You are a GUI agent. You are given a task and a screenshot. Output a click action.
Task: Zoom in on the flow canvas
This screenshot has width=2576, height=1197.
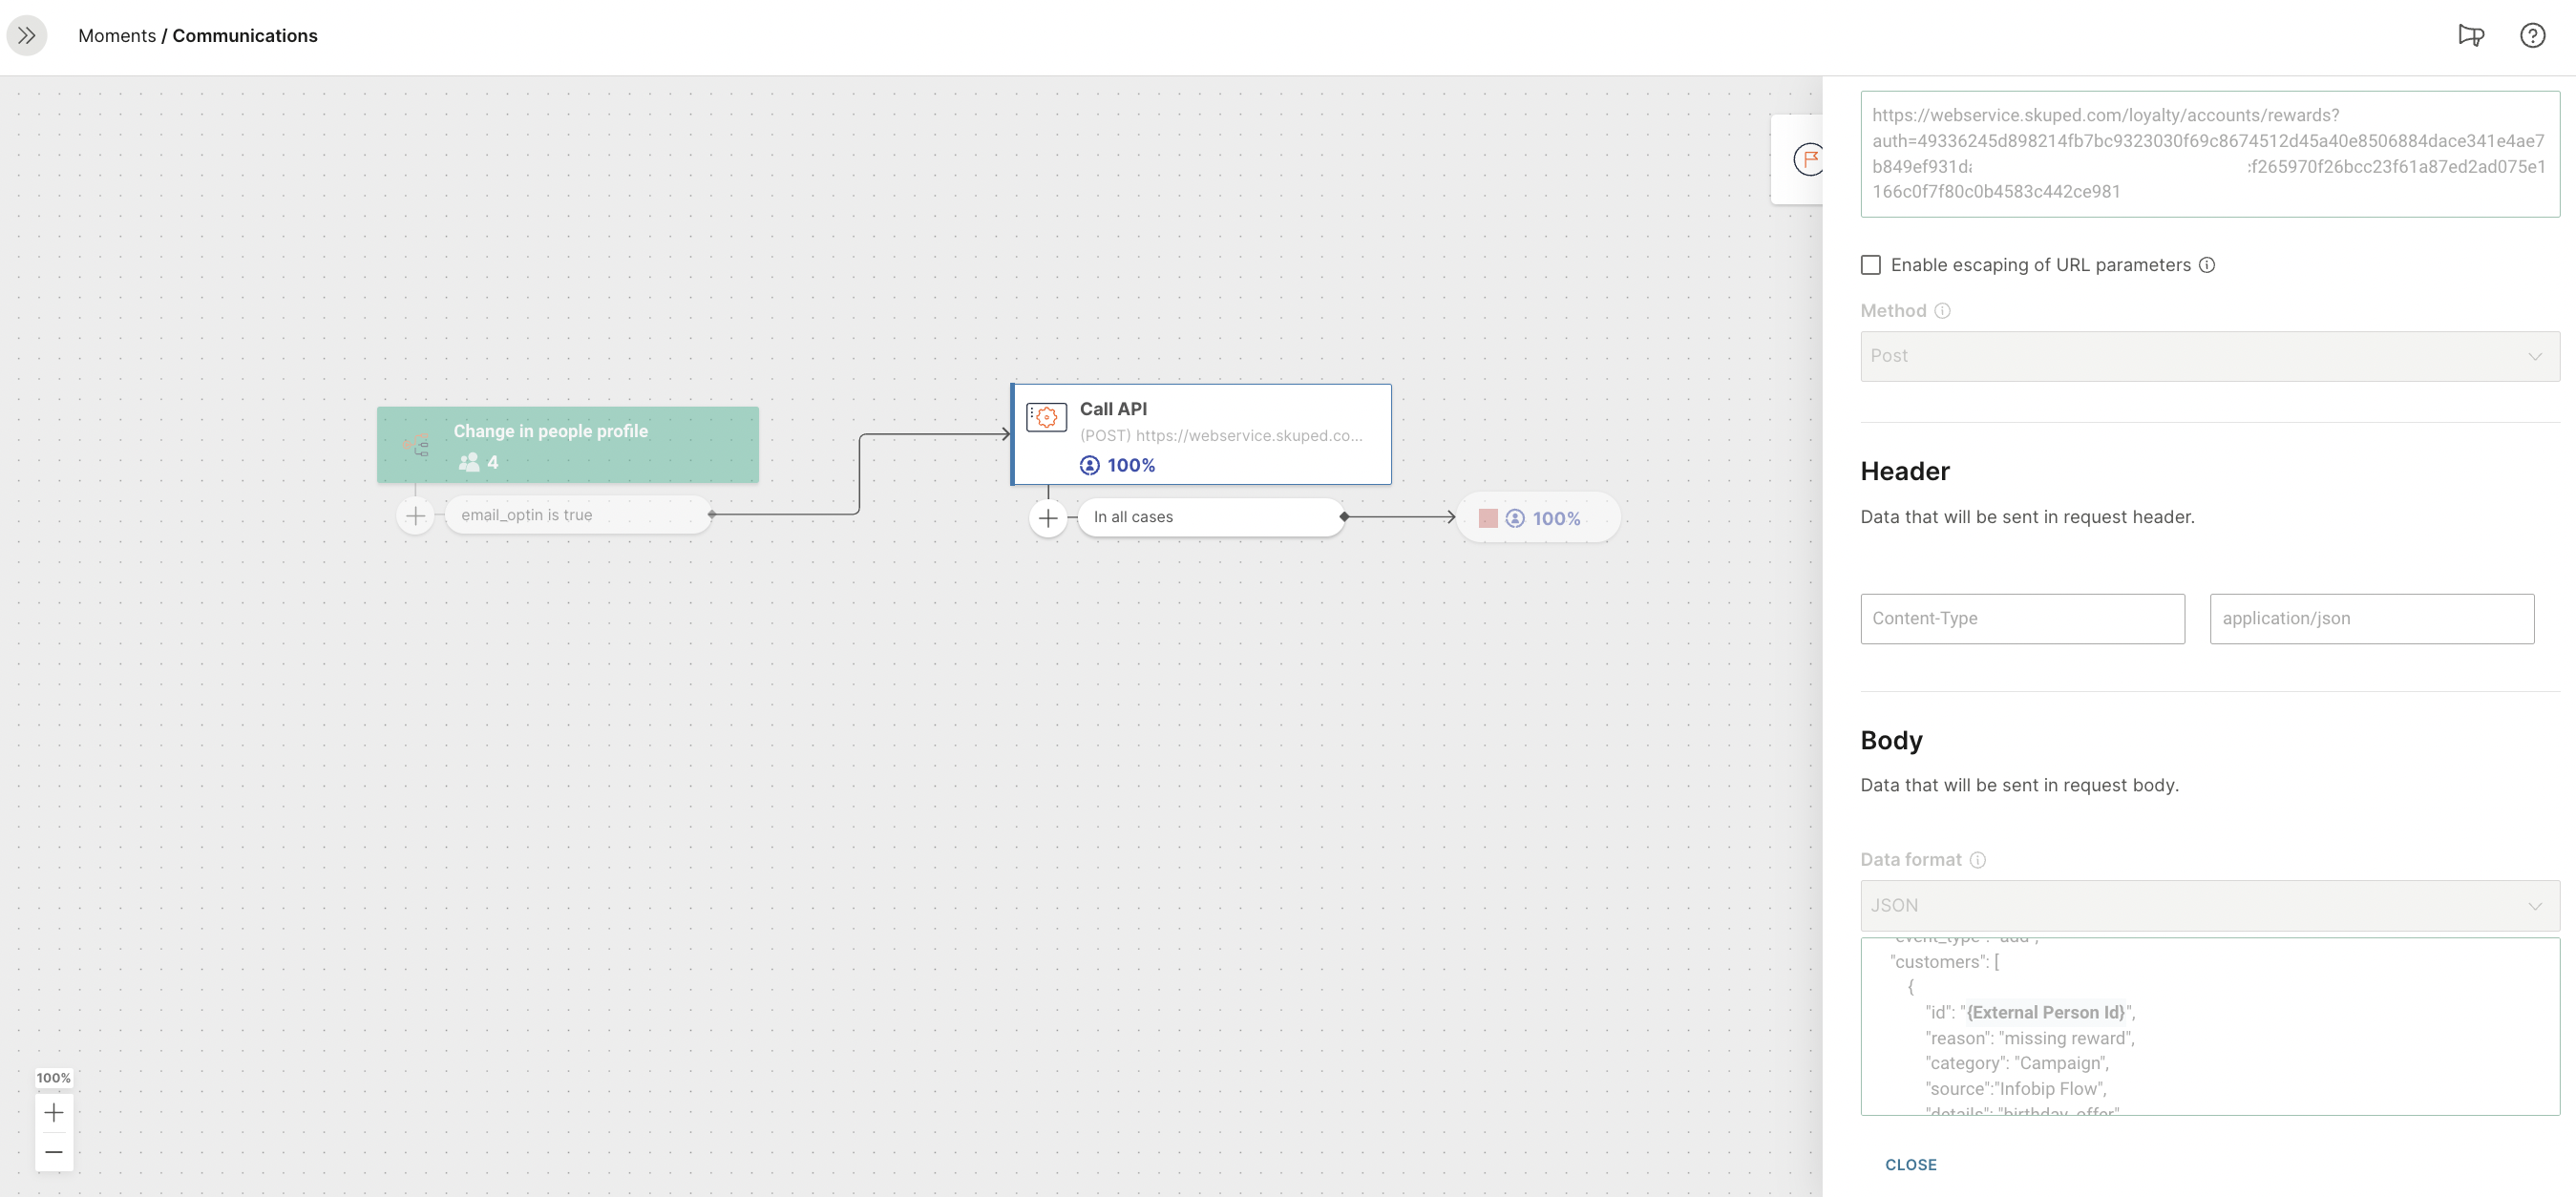click(54, 1112)
